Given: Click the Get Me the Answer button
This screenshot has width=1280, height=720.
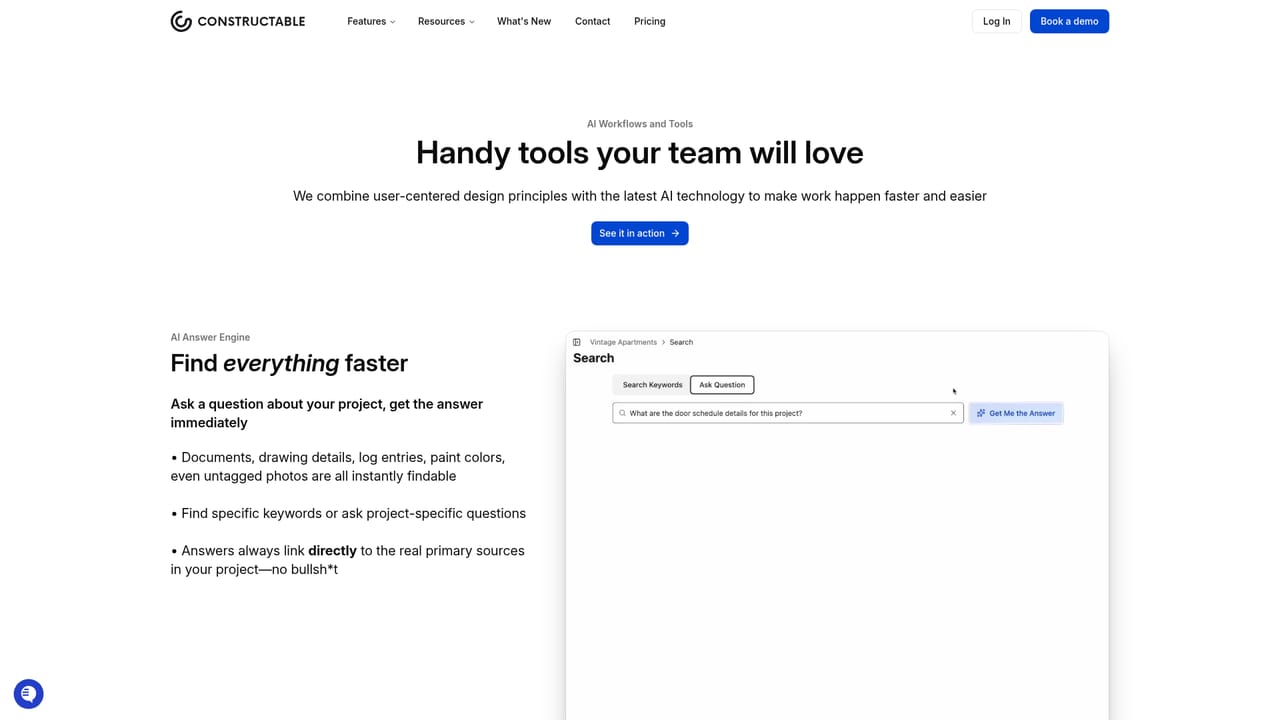Looking at the screenshot, I should [1016, 413].
